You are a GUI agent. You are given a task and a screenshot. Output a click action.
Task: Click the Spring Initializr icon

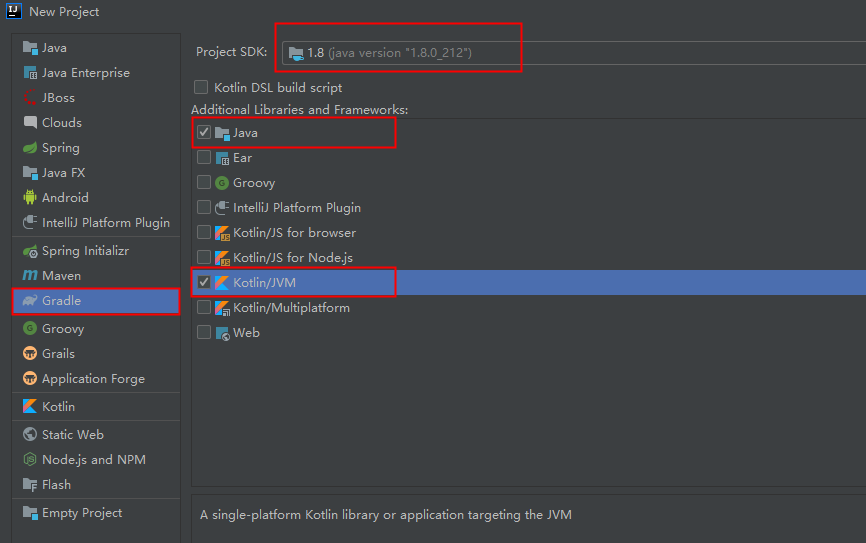[x=30, y=251]
